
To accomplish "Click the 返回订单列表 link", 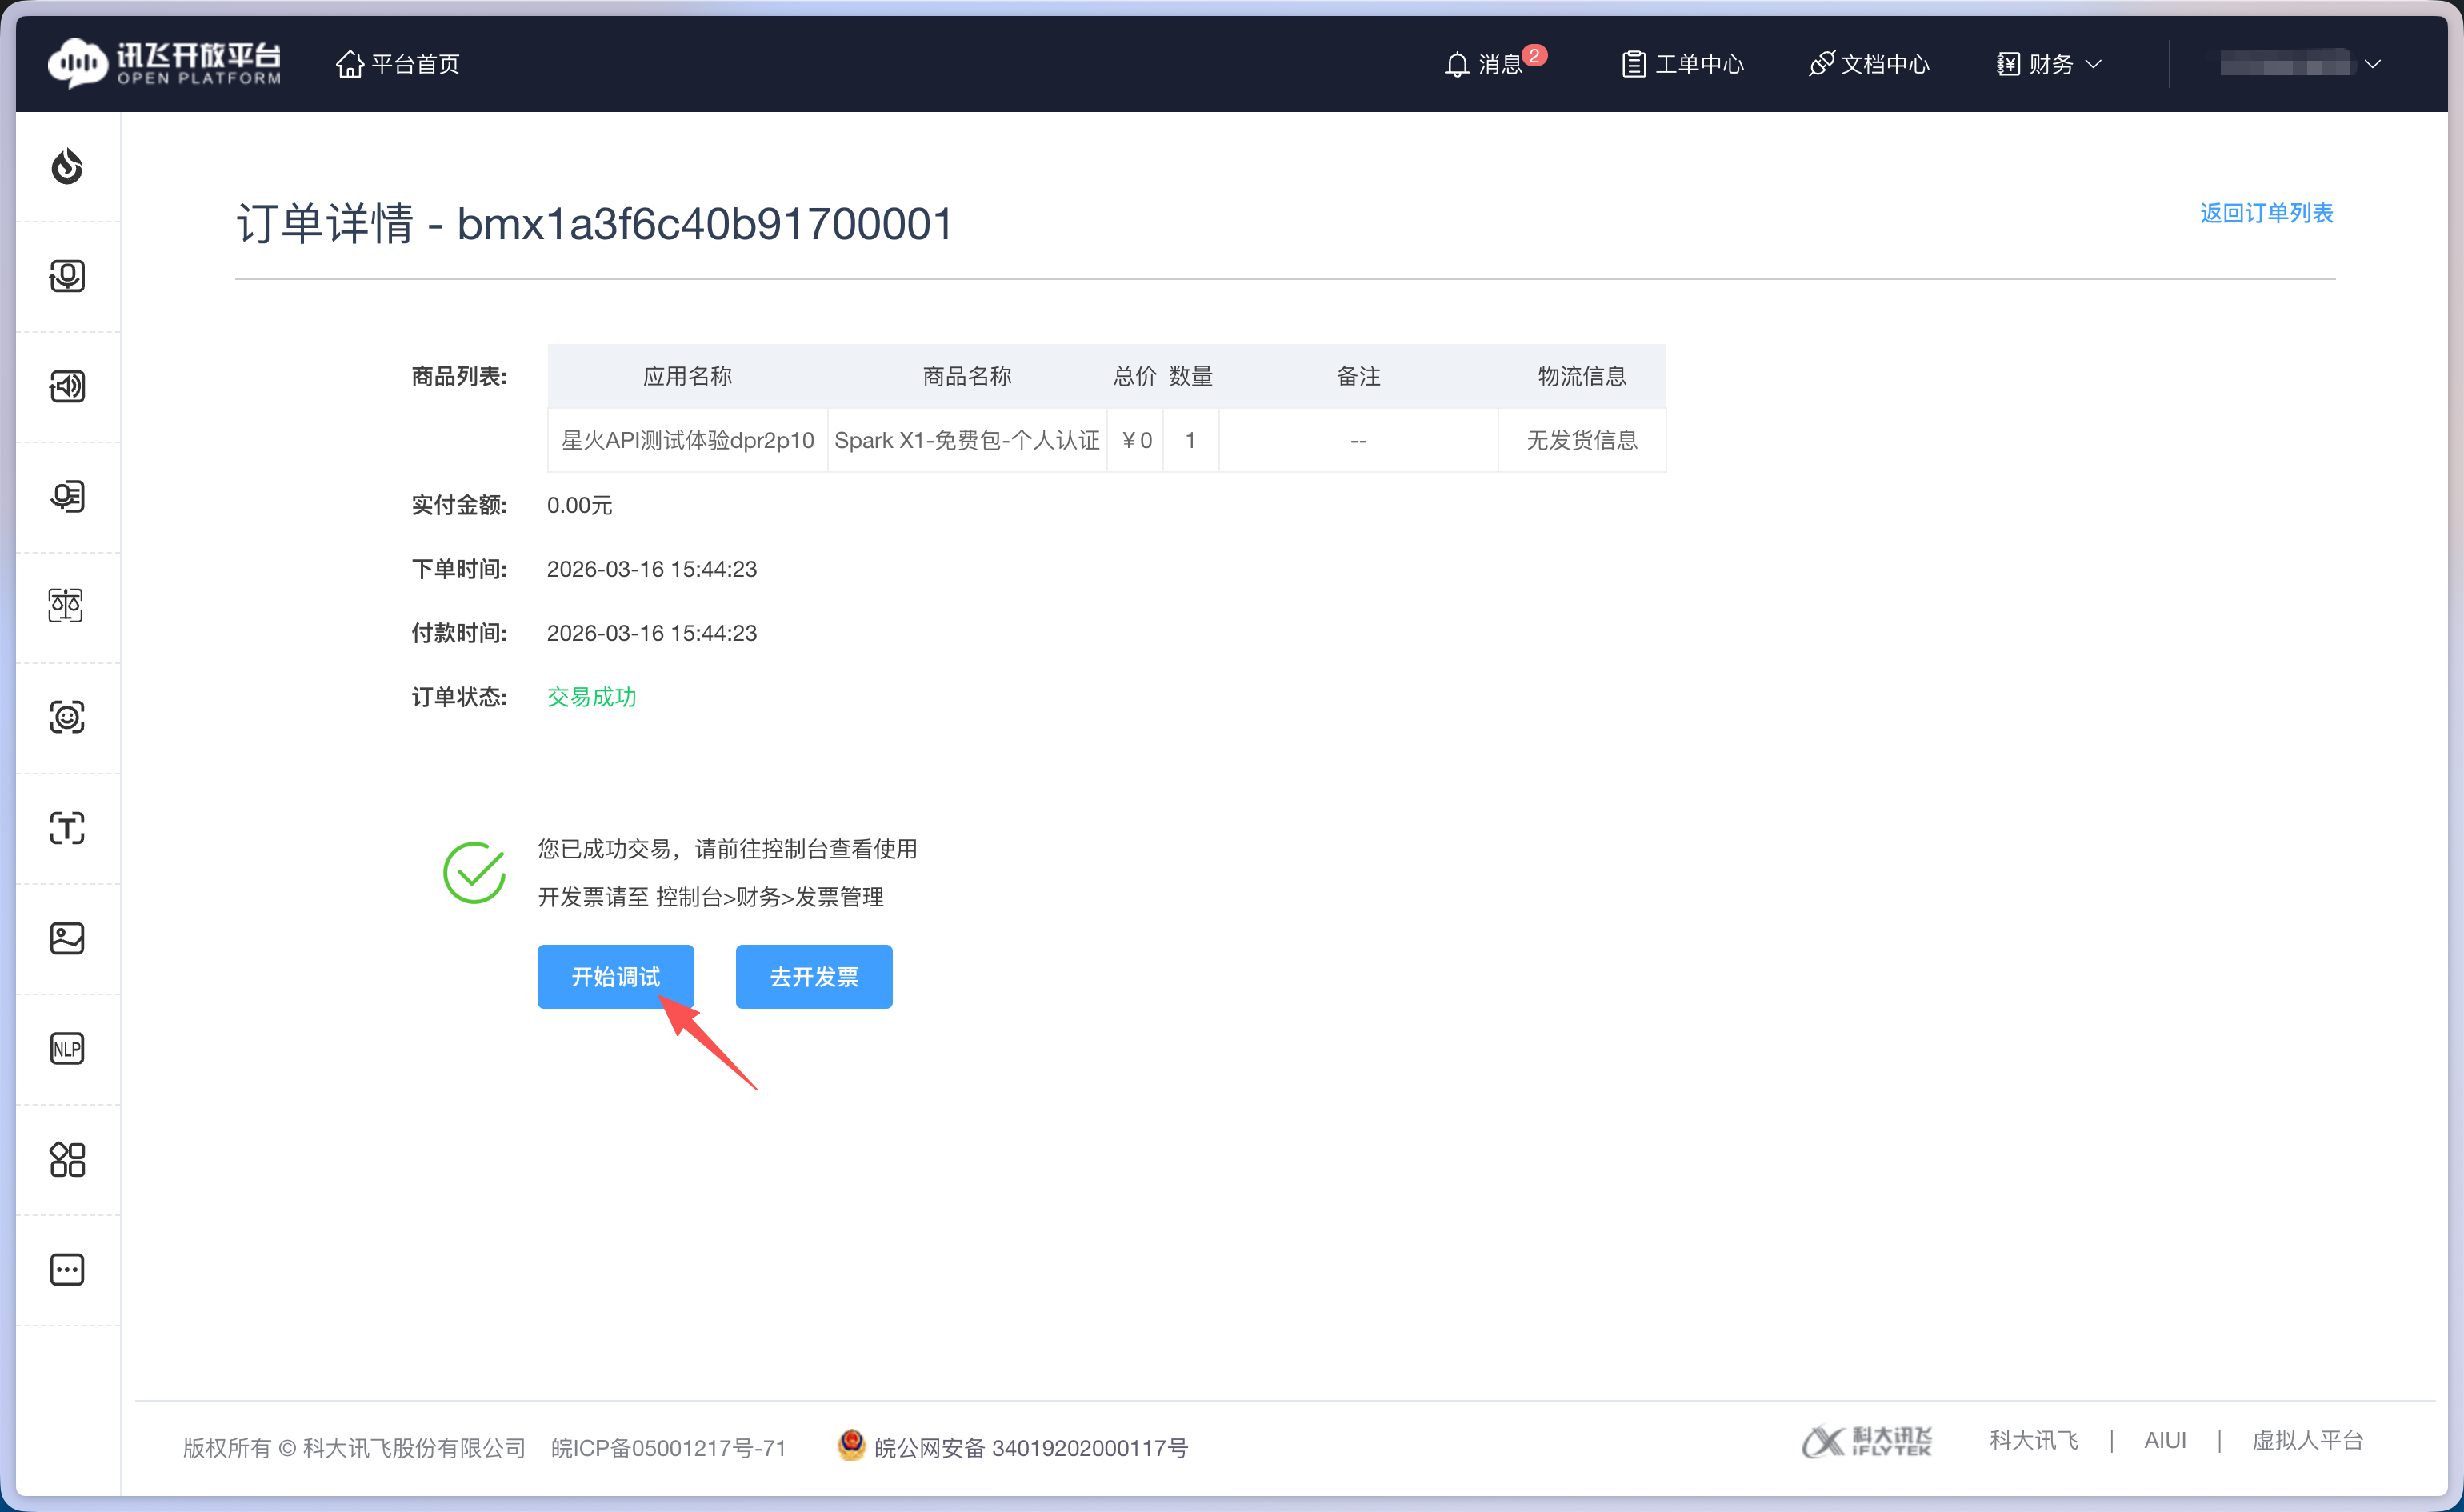I will (x=2266, y=213).
